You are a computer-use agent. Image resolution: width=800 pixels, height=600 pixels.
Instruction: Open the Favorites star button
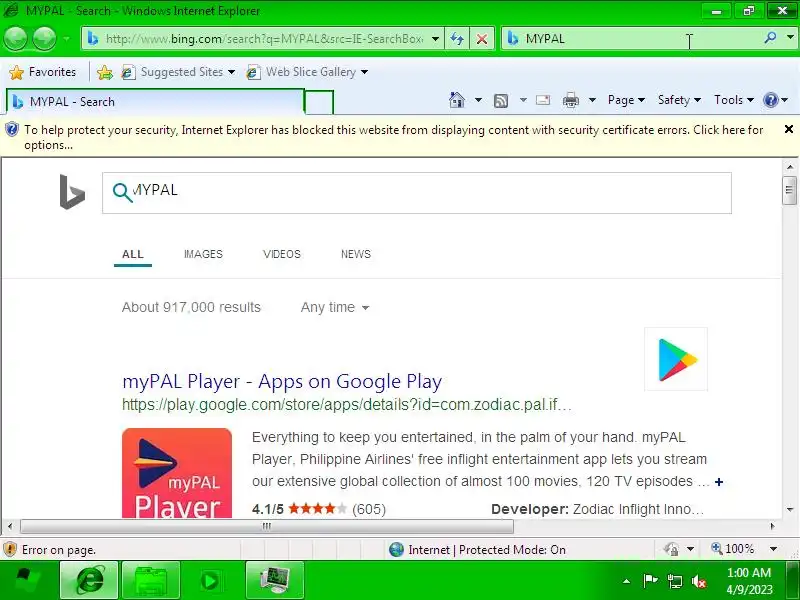click(43, 72)
